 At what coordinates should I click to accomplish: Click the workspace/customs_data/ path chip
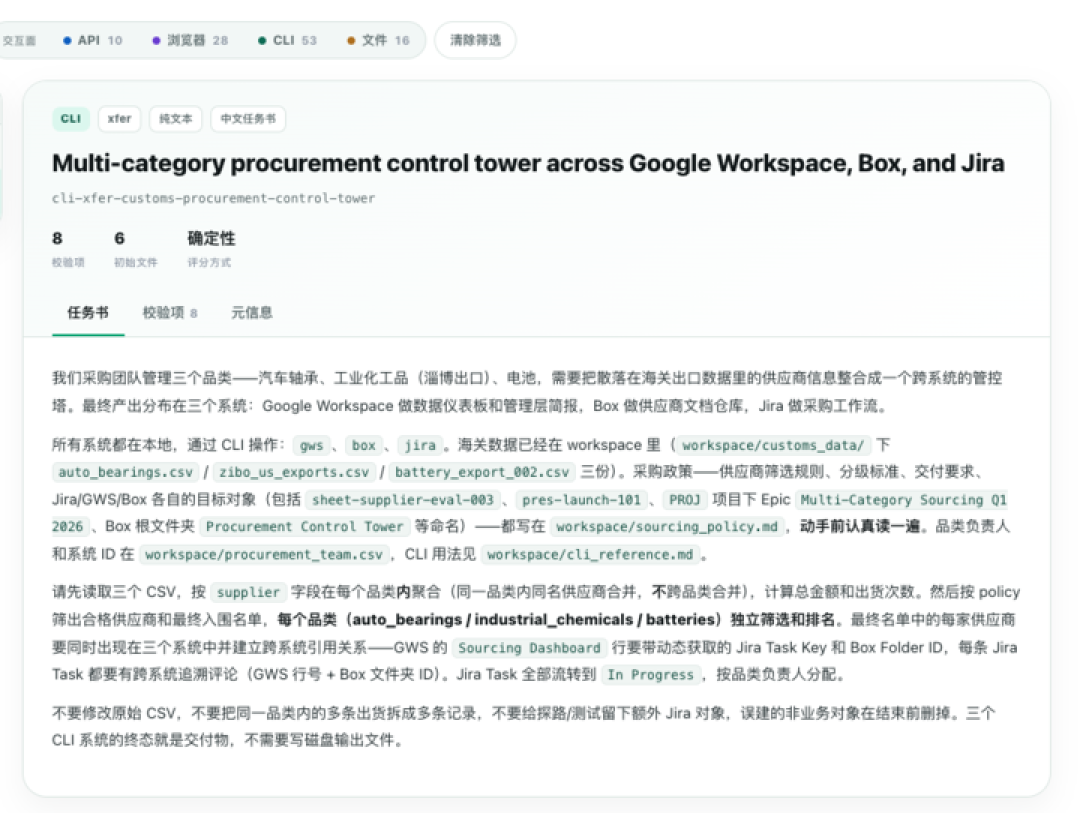click(x=773, y=446)
